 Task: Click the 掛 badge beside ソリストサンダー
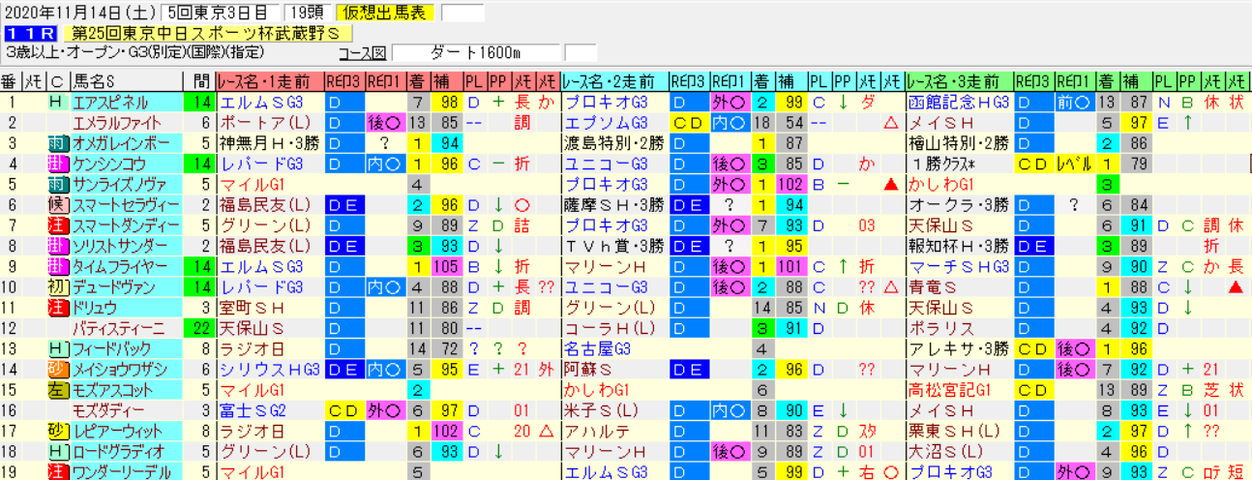pyautogui.click(x=57, y=245)
